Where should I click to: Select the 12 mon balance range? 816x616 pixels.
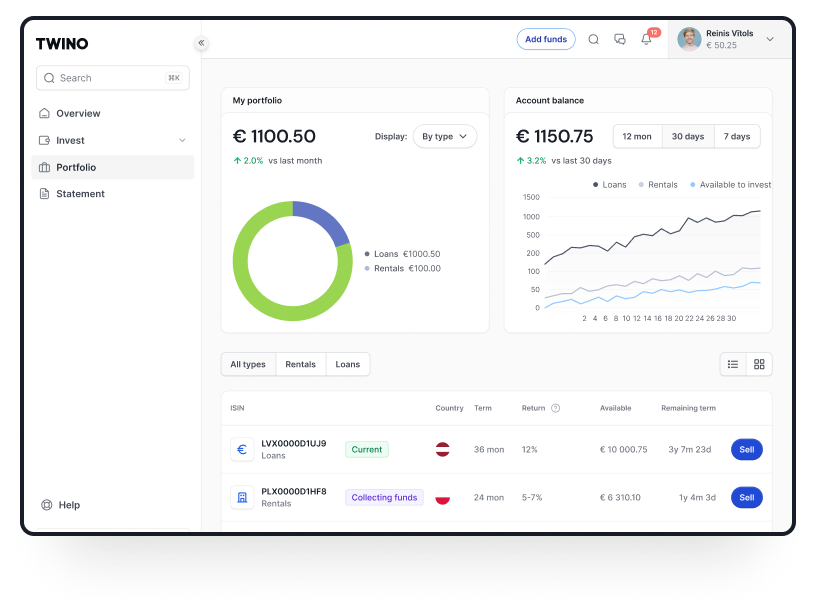point(637,137)
